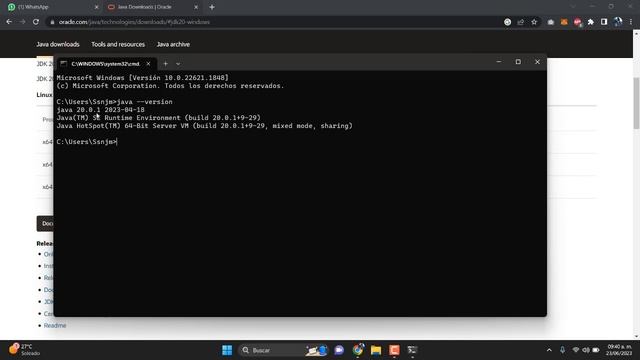
Task: Click 'java 20.0.1 2023-04-18' output line
Action: (x=100, y=110)
